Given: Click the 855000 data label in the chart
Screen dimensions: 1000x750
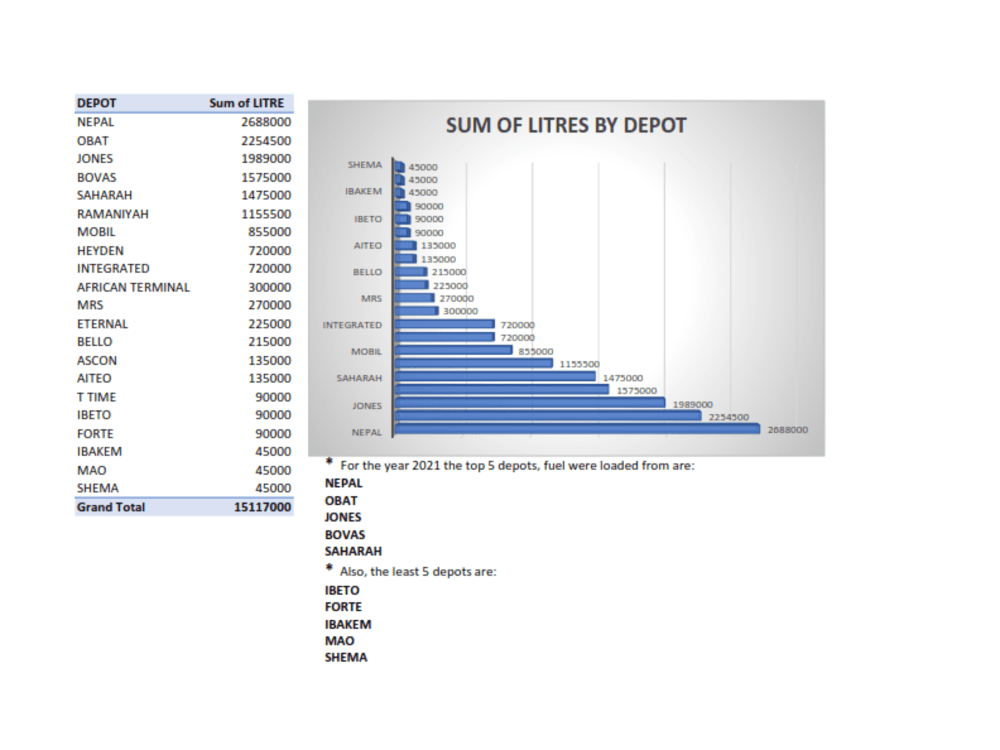Looking at the screenshot, I should pos(536,351).
